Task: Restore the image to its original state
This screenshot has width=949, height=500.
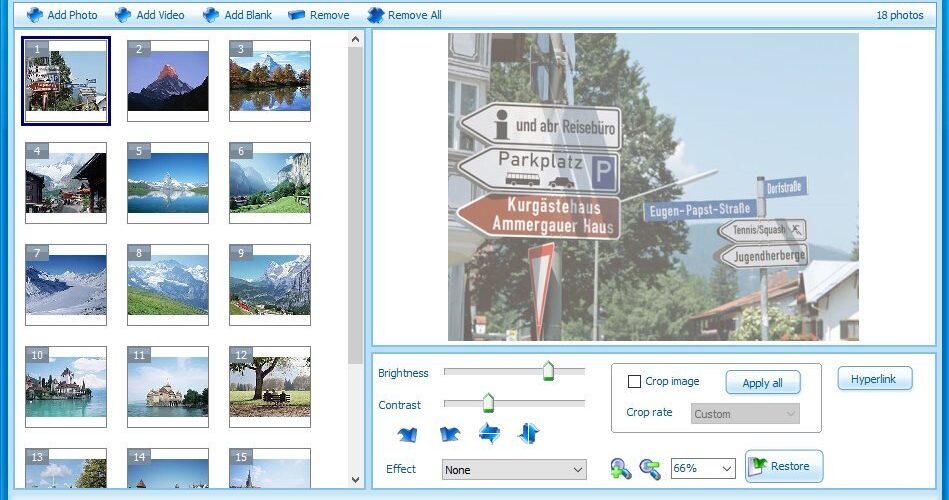Action: click(x=784, y=466)
